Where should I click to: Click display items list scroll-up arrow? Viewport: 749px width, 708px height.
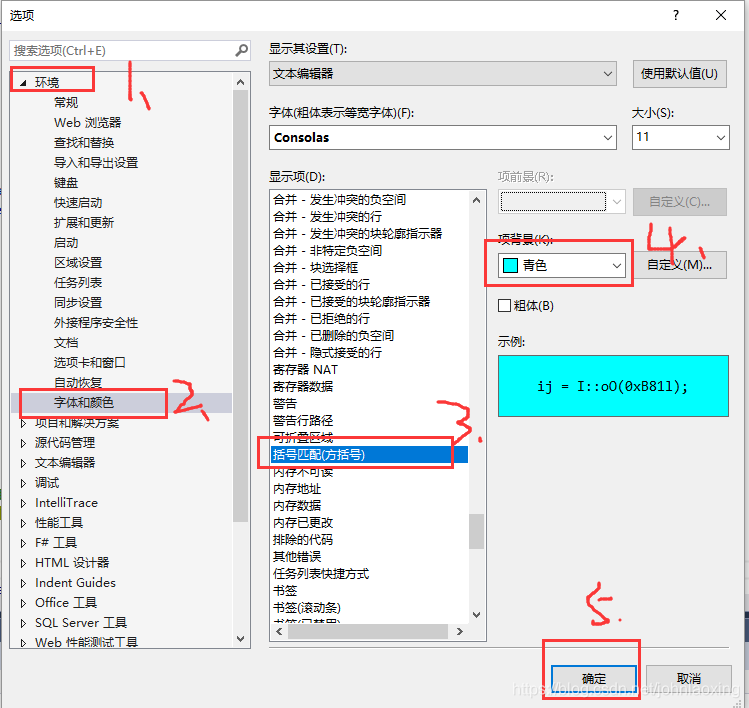tap(476, 200)
